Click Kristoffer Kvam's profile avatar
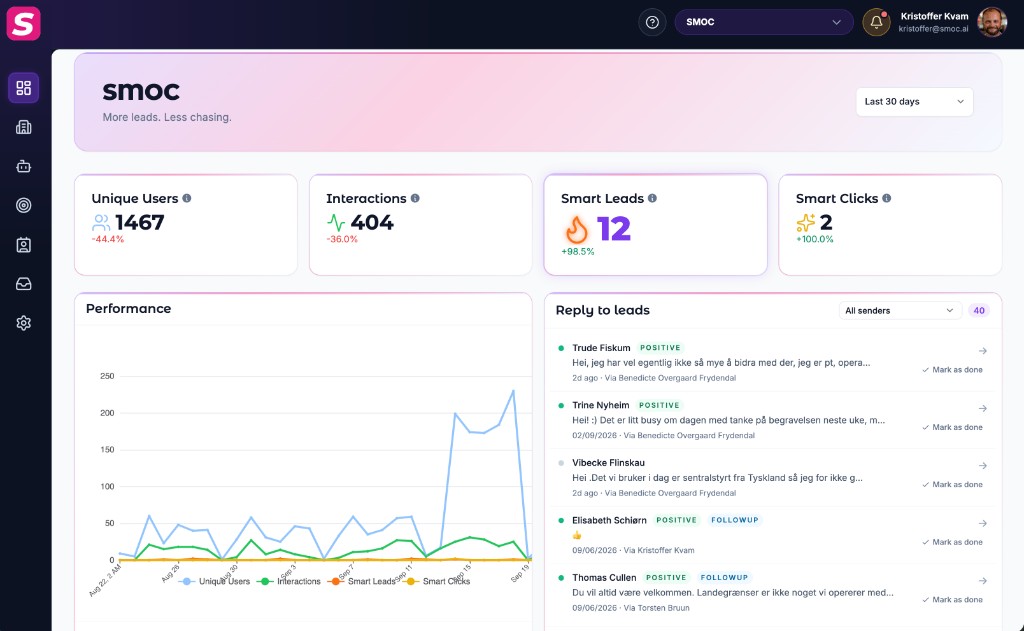Image resolution: width=1024 pixels, height=631 pixels. [991, 22]
